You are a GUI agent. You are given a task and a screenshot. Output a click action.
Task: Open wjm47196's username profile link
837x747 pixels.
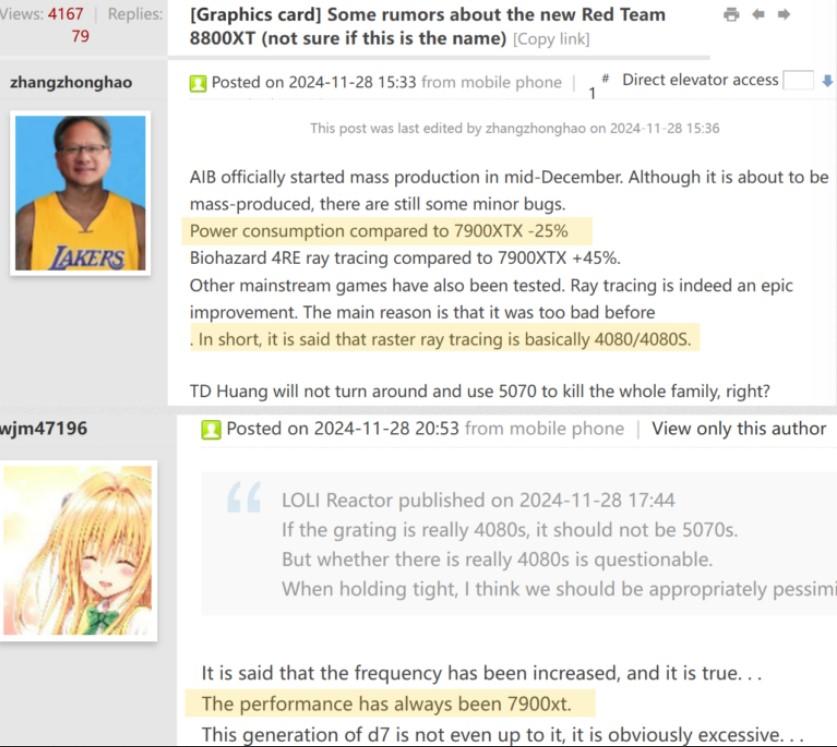point(42,429)
